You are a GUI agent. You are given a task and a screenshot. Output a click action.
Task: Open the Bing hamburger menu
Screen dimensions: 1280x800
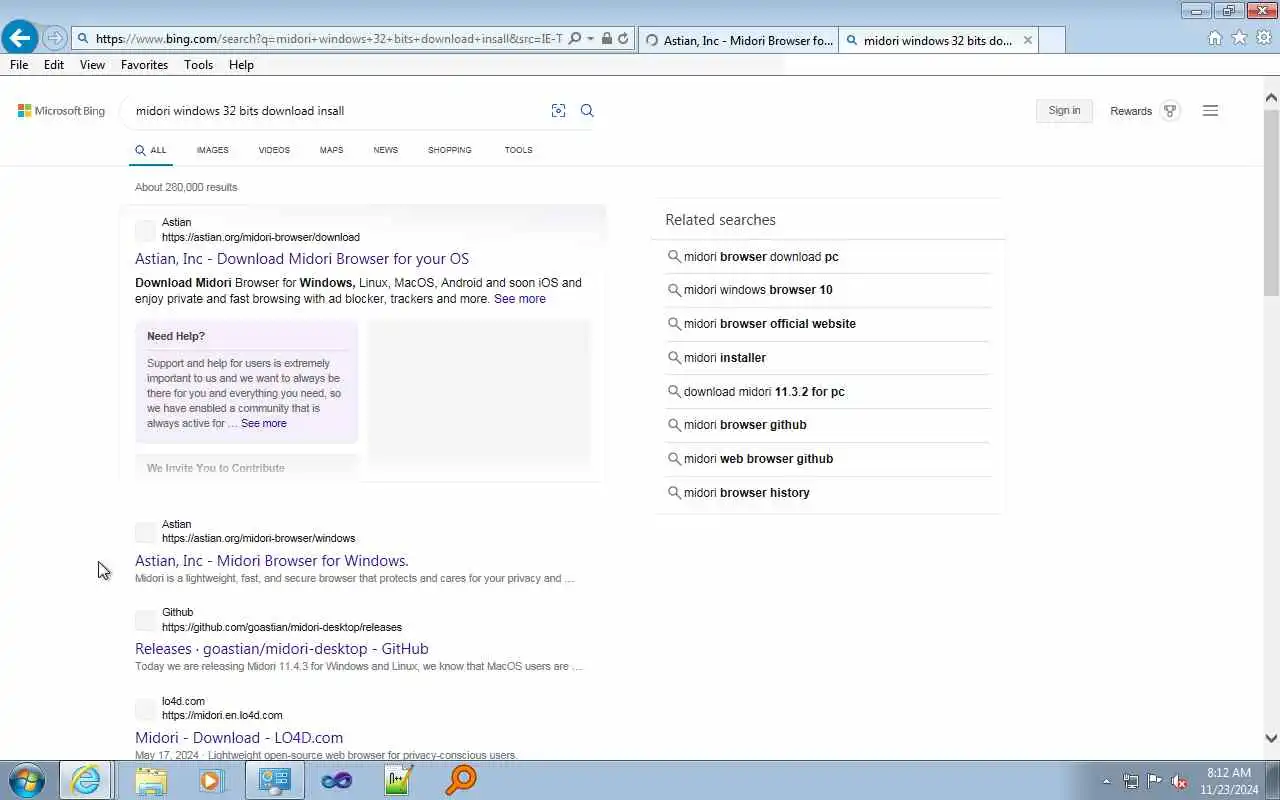click(1210, 111)
